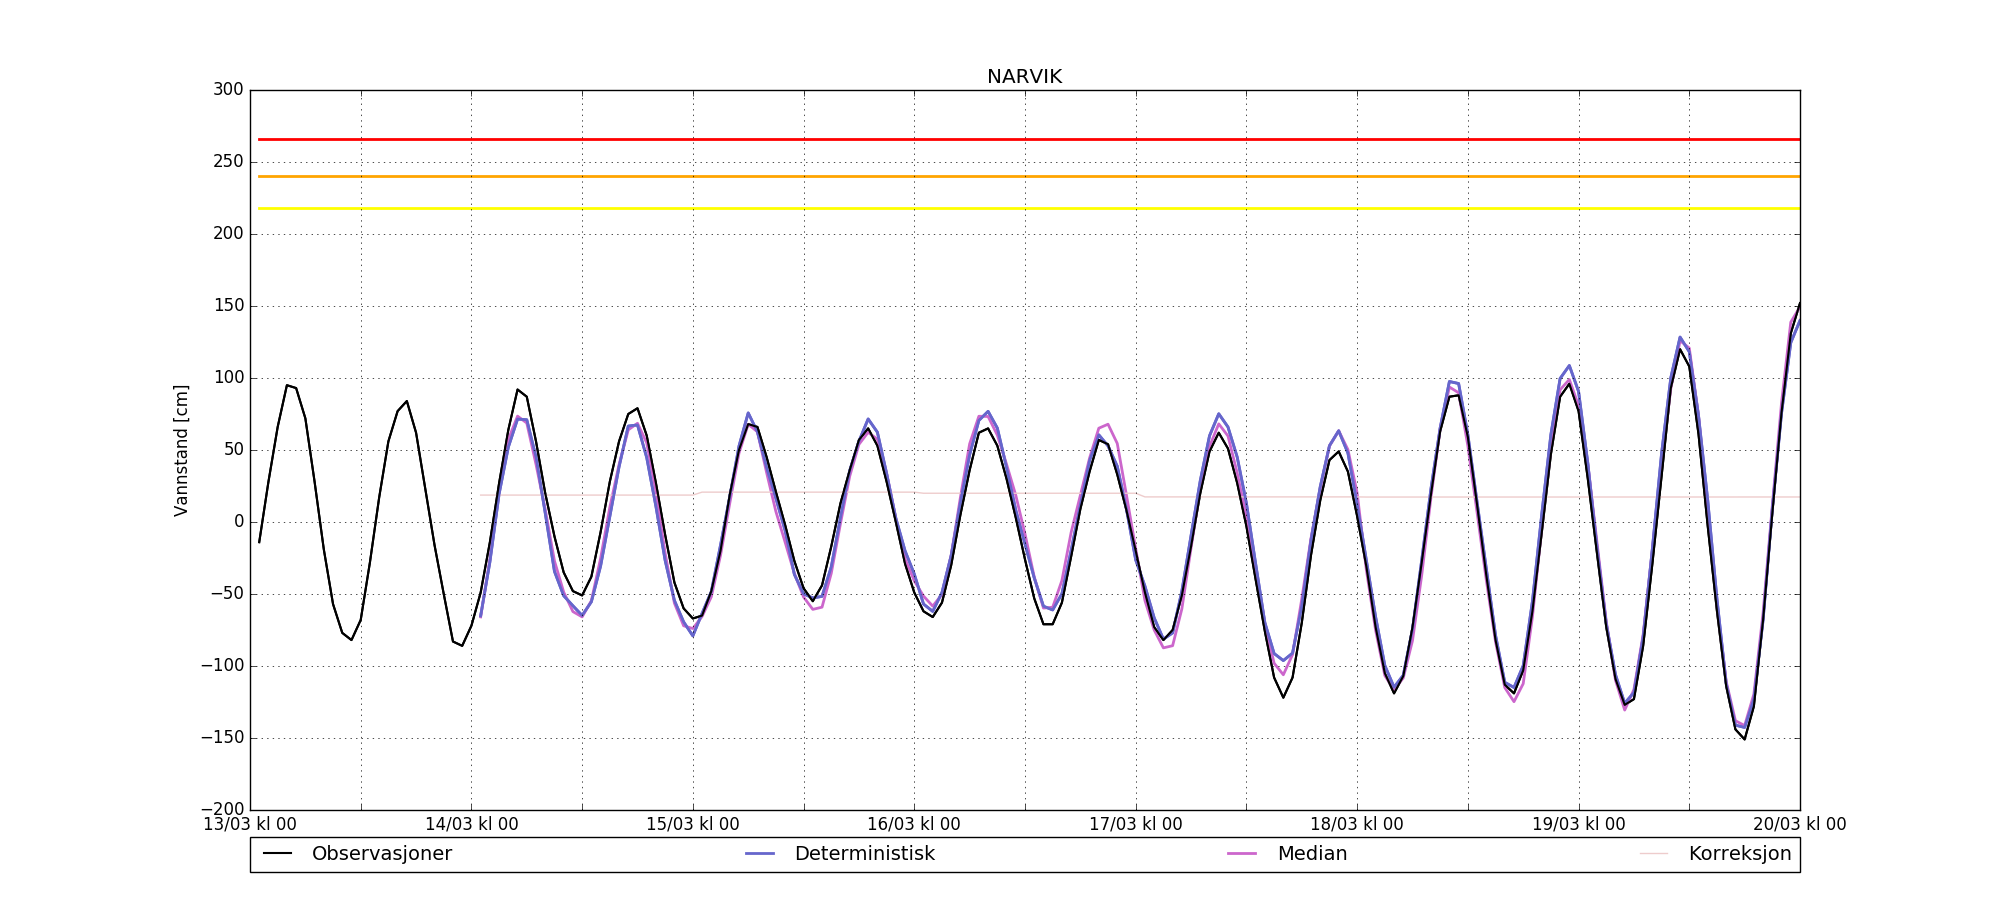The height and width of the screenshot is (900, 2000).
Task: Click the pale pink Korreksjon legend line sample
Action: click(x=1654, y=854)
